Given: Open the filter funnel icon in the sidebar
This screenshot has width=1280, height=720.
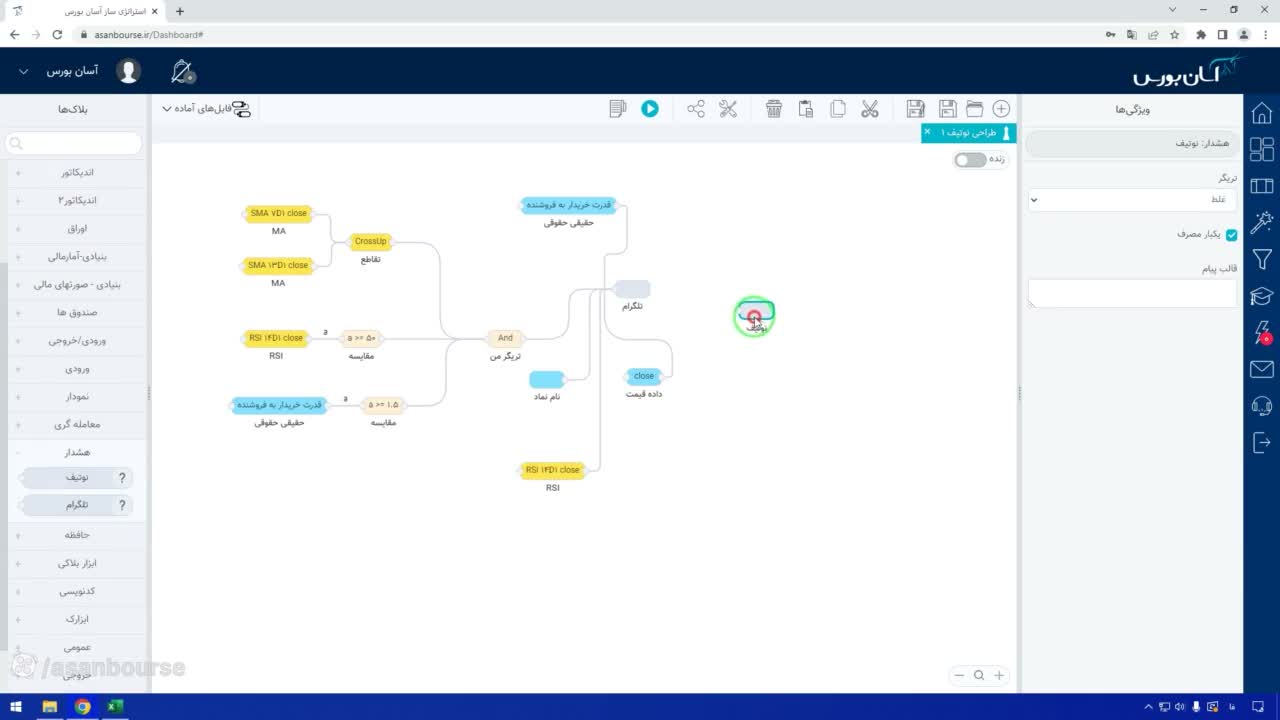Looking at the screenshot, I should [1262, 260].
